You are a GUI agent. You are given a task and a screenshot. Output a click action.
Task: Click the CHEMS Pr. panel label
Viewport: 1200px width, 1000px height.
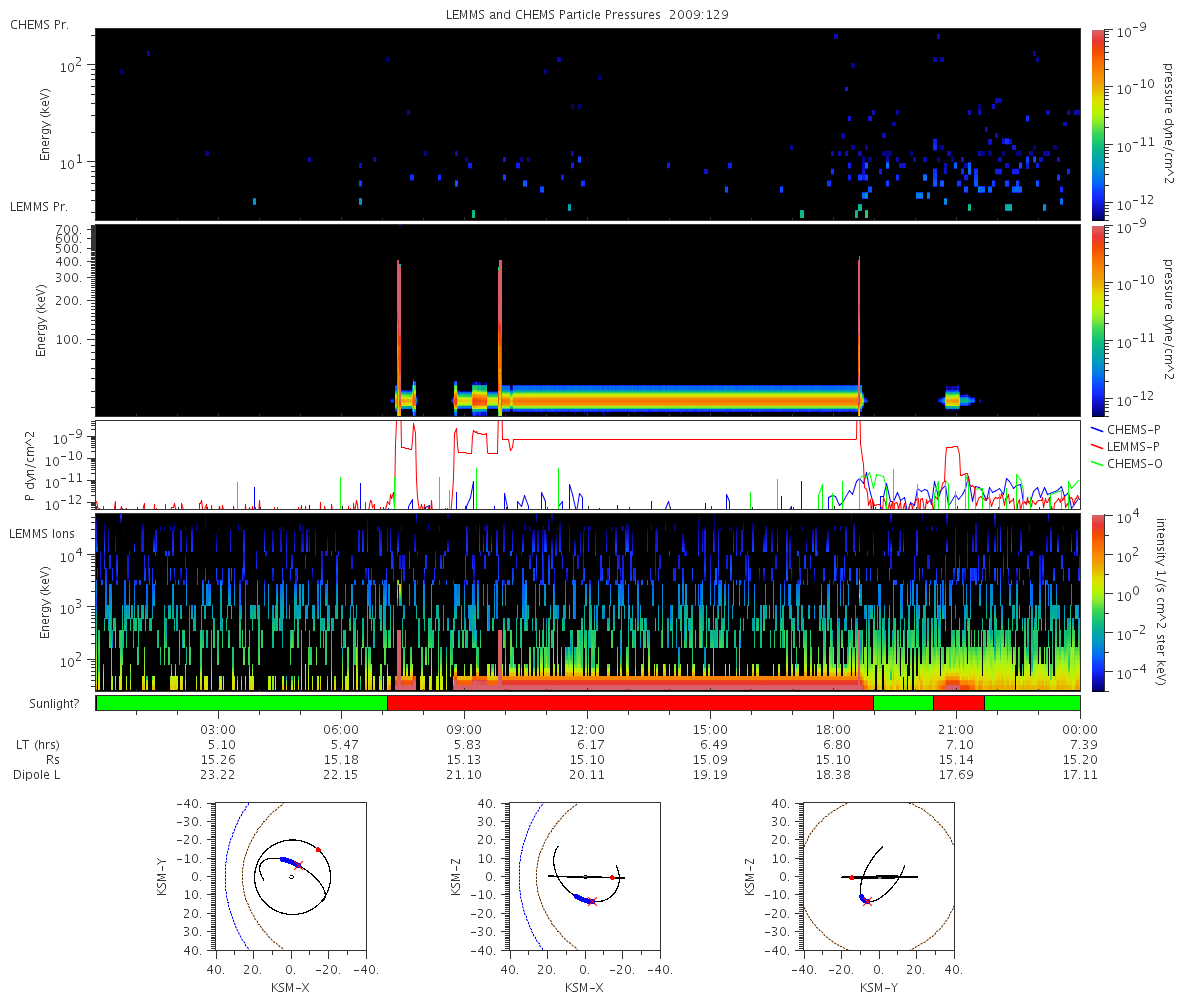pyautogui.click(x=39, y=24)
